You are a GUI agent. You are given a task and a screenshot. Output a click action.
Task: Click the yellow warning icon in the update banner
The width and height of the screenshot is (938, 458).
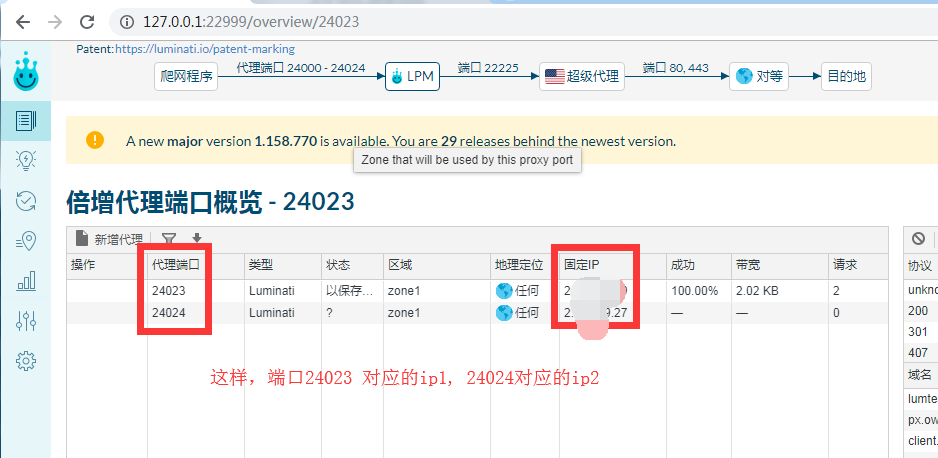pos(95,140)
